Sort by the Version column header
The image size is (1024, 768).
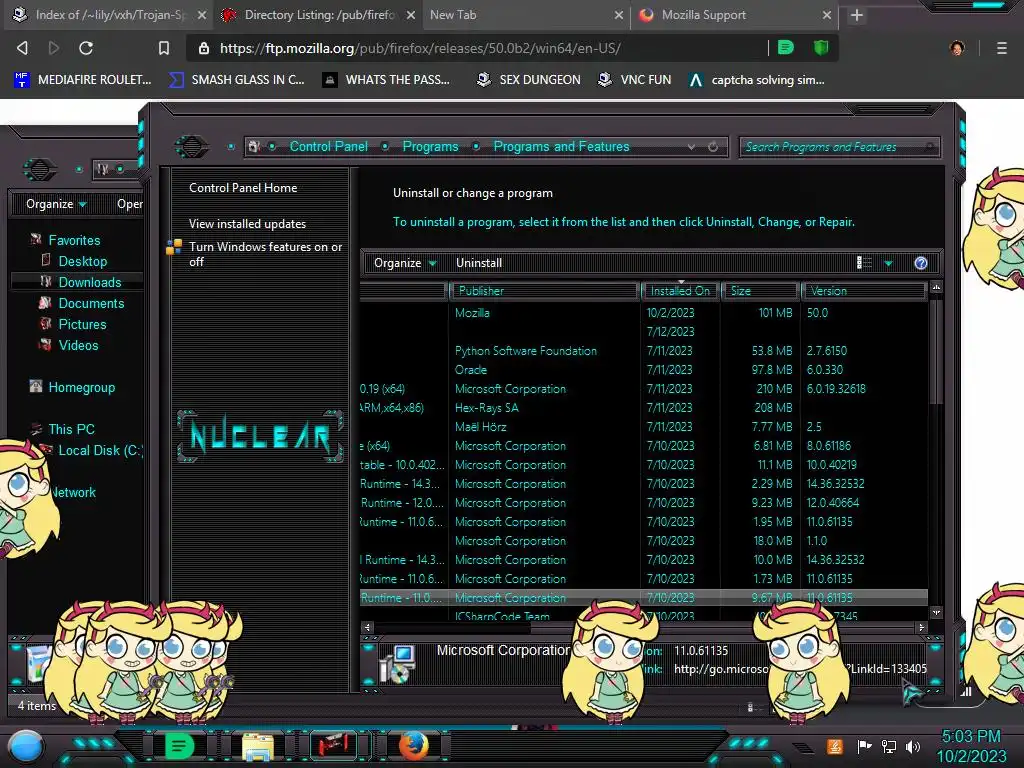(864, 291)
